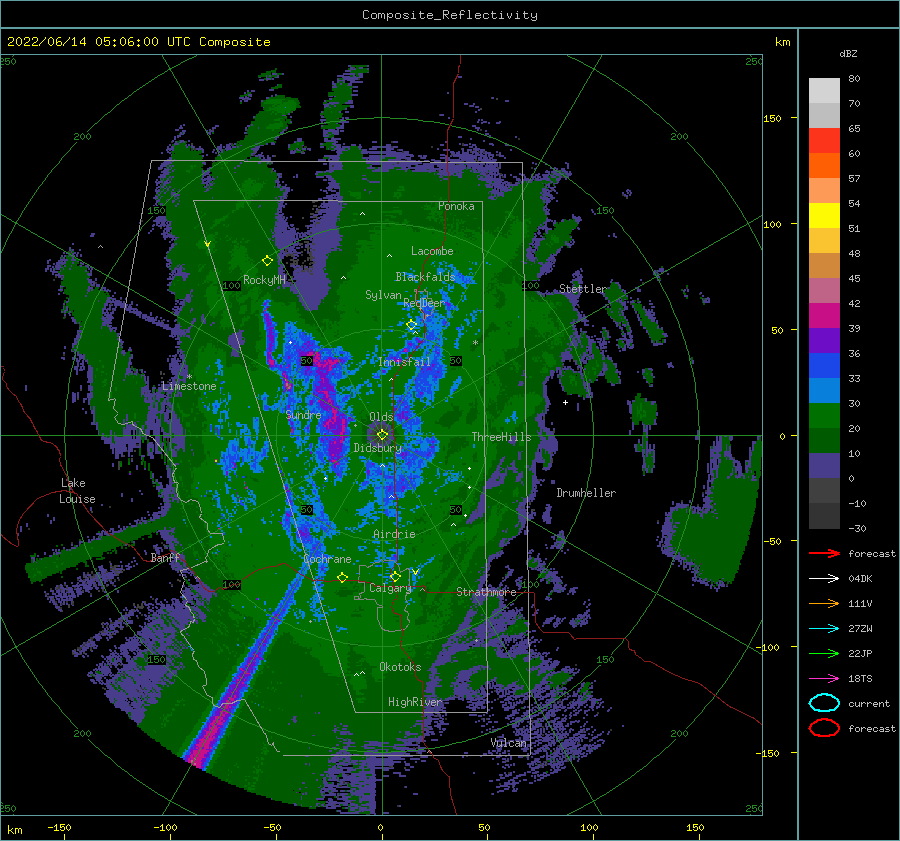Viewport: 900px width, 841px height.
Task: Click the yellow diamond marker above Calgary label
Action: click(395, 576)
